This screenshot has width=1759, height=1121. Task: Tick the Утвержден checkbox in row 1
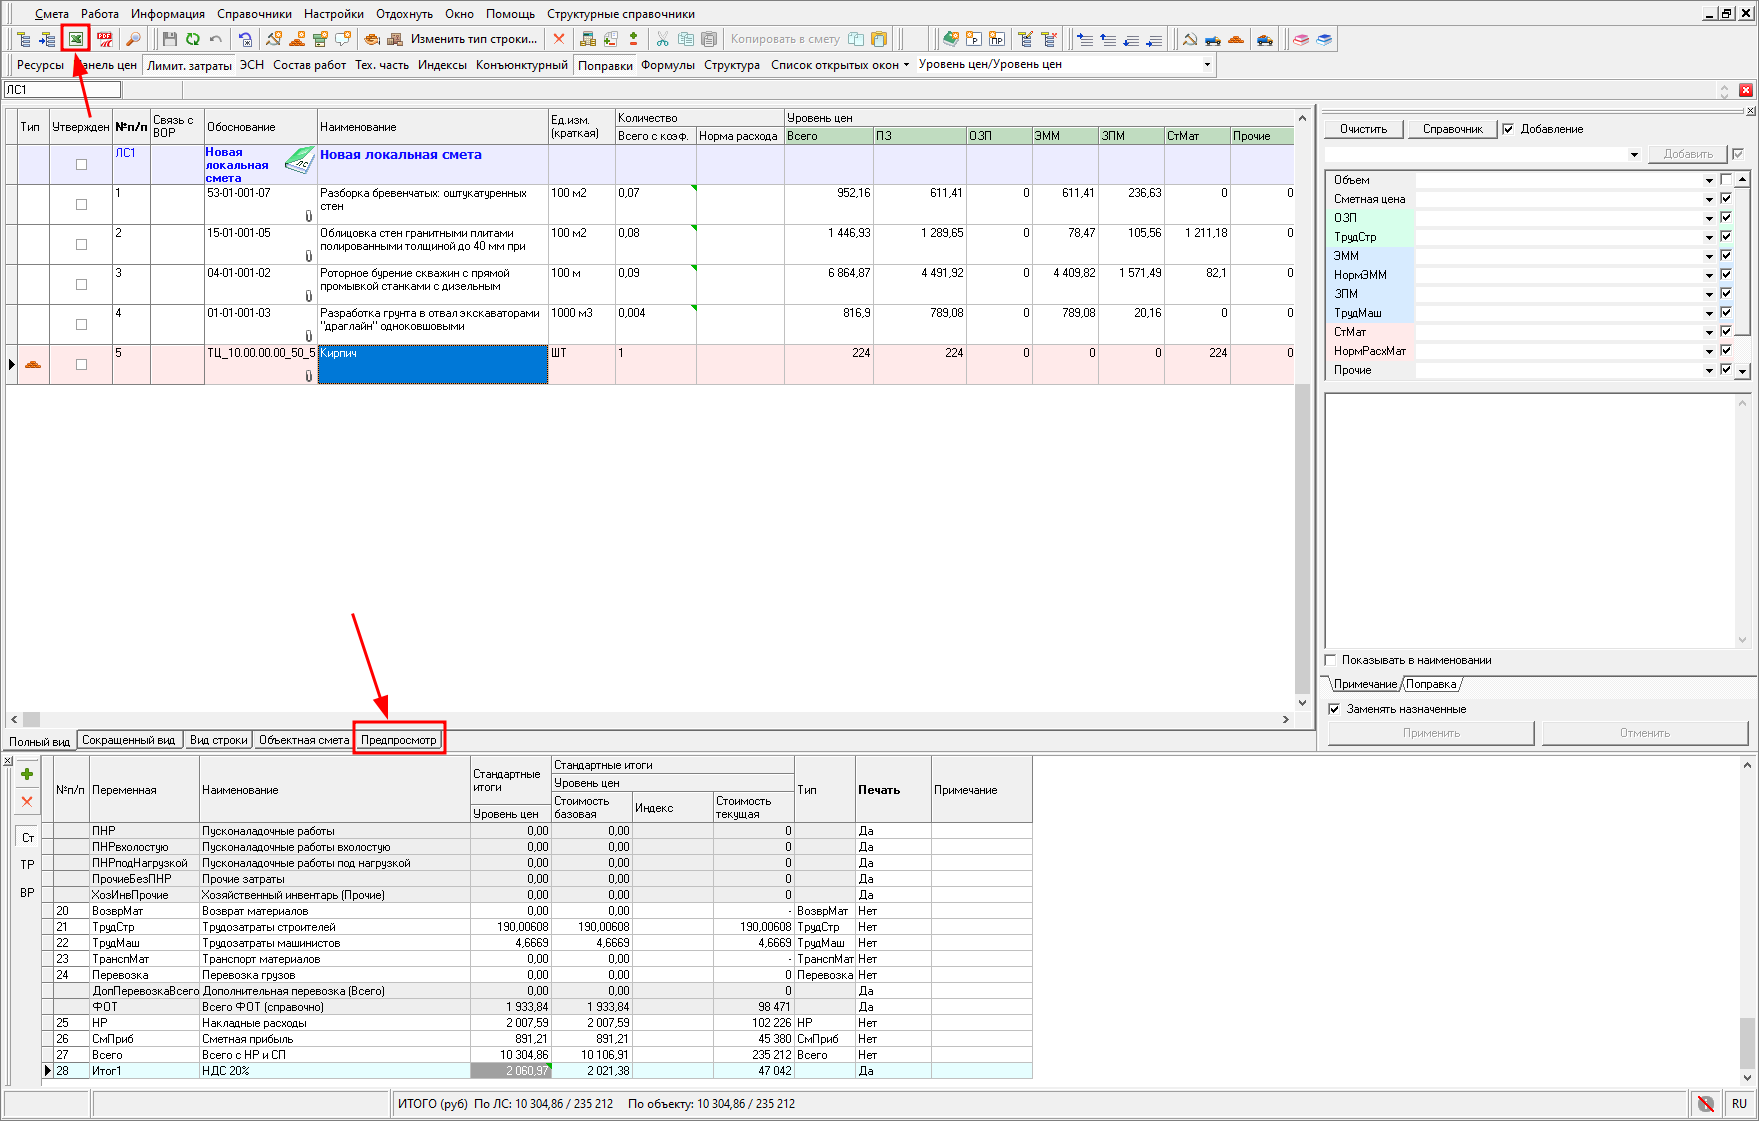81,205
